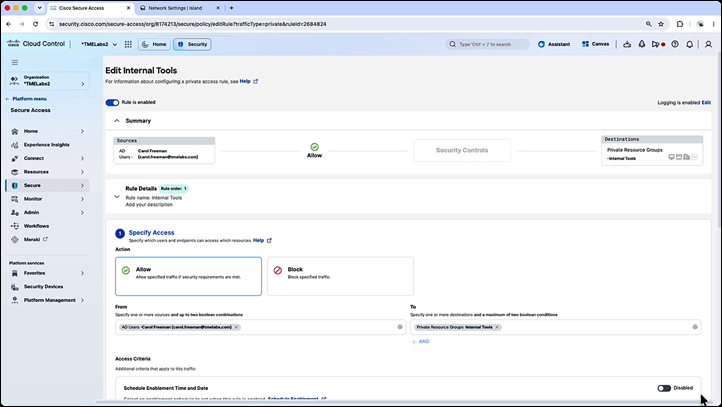The height and width of the screenshot is (407, 722).
Task: Click the Add your description text
Action: (149, 204)
